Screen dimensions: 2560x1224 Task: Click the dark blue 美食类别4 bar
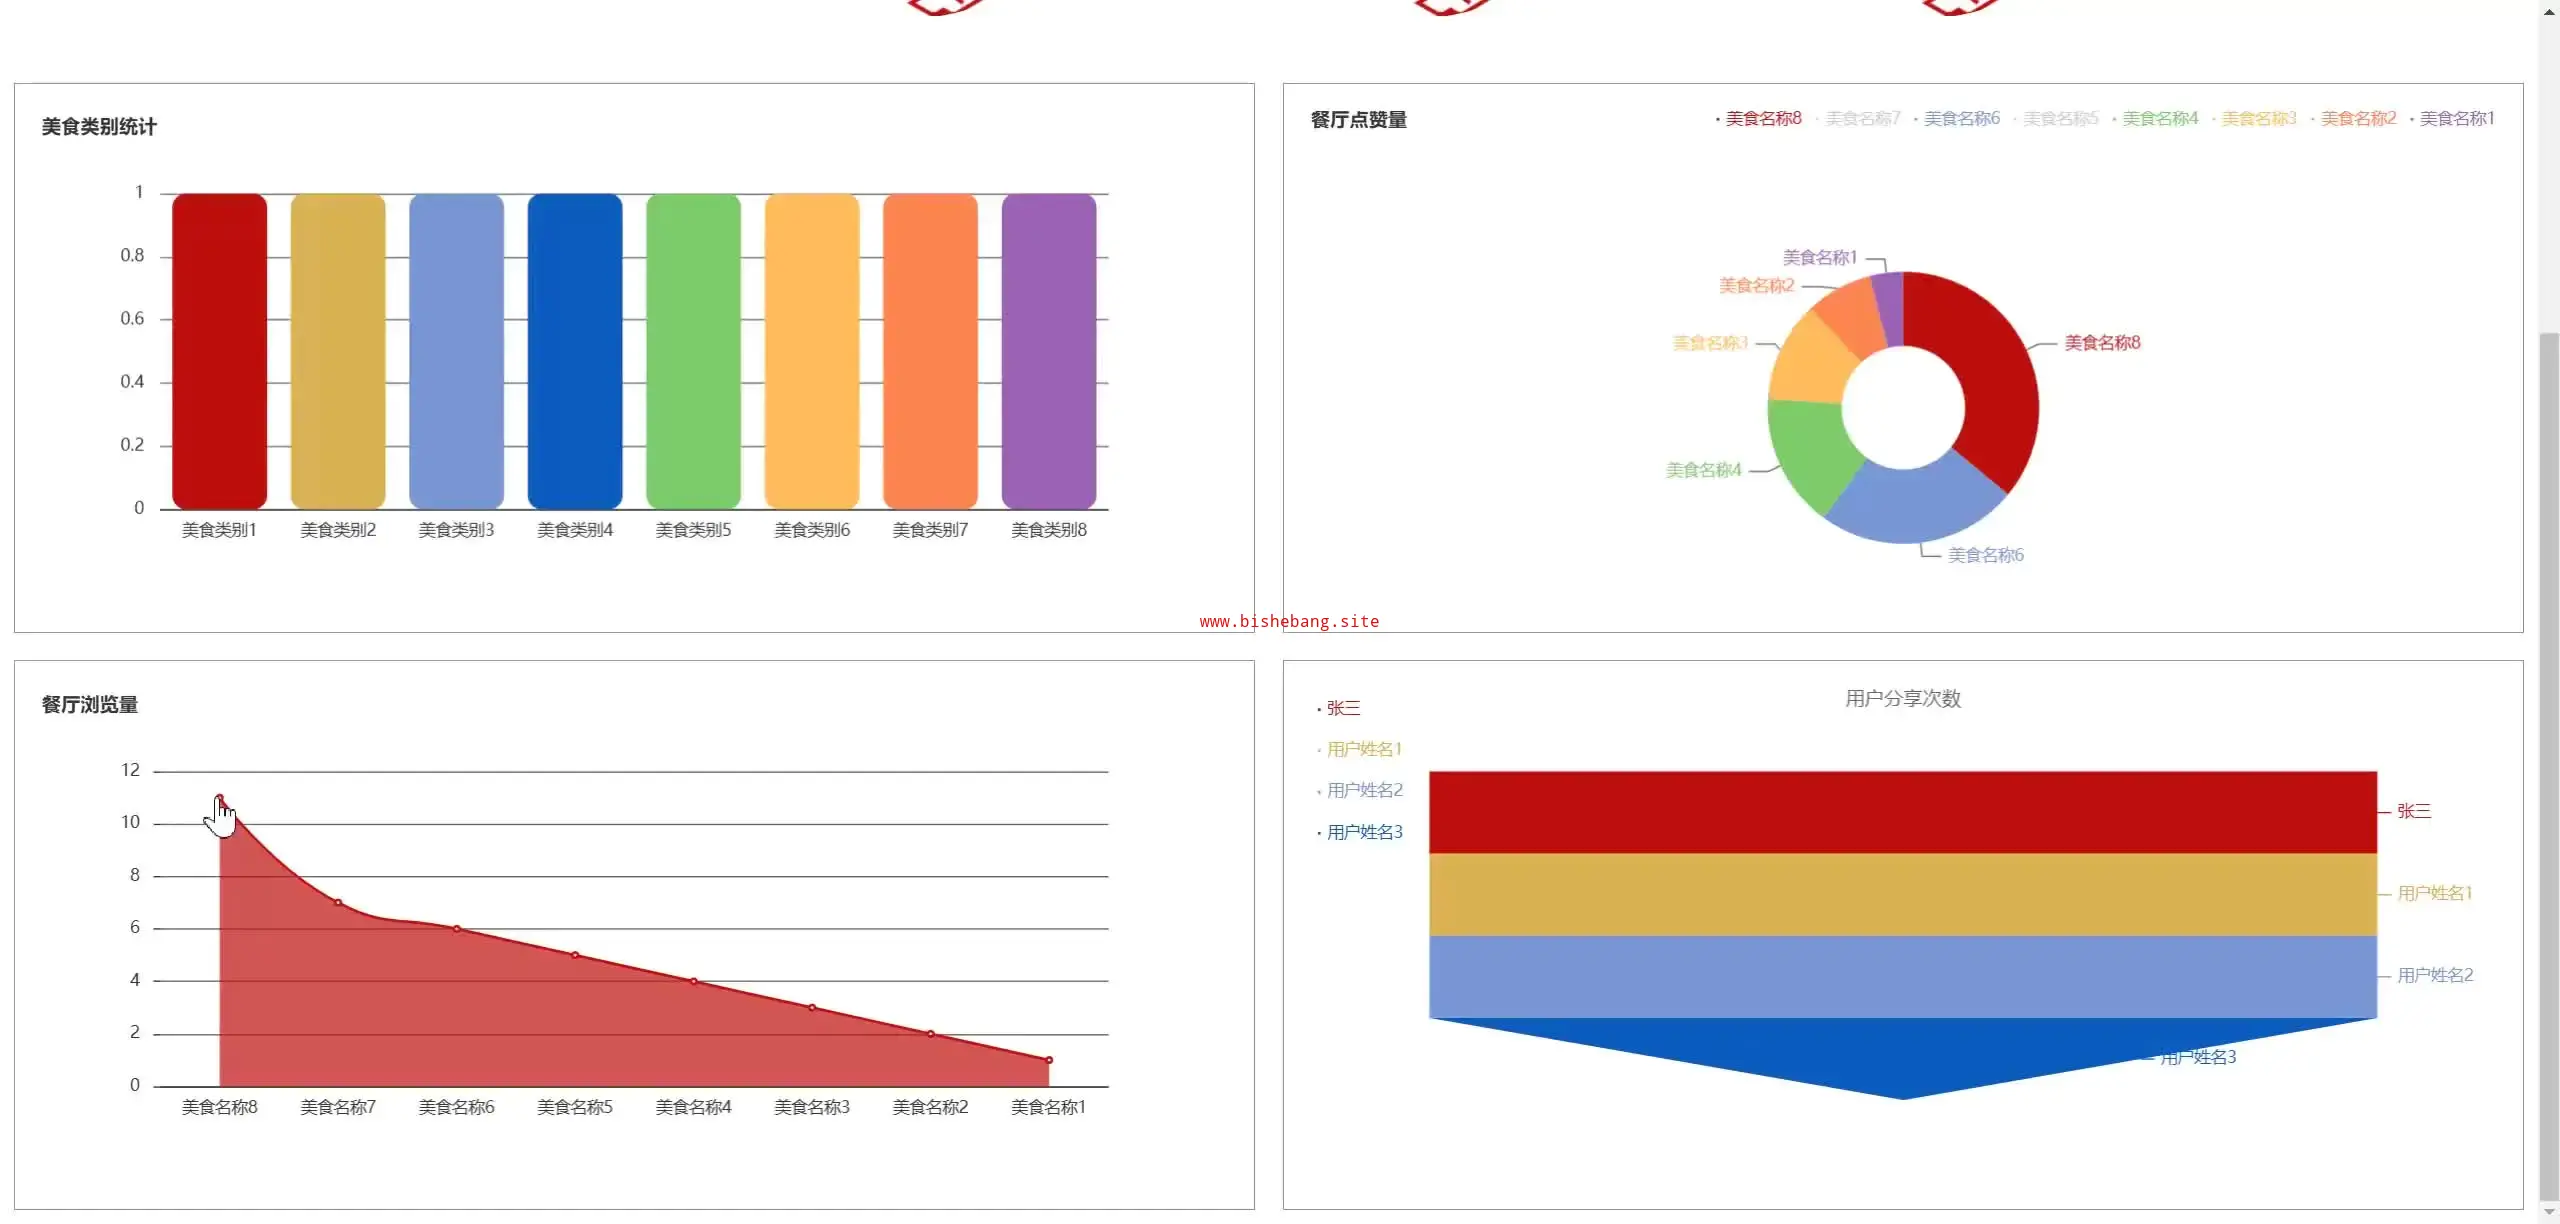(575, 350)
